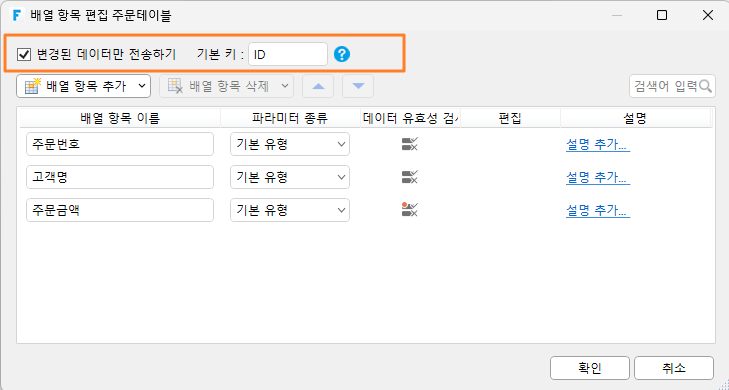This screenshot has width=729, height=390.
Task: Open data validation icon for 주문금액 row
Action: tap(410, 210)
